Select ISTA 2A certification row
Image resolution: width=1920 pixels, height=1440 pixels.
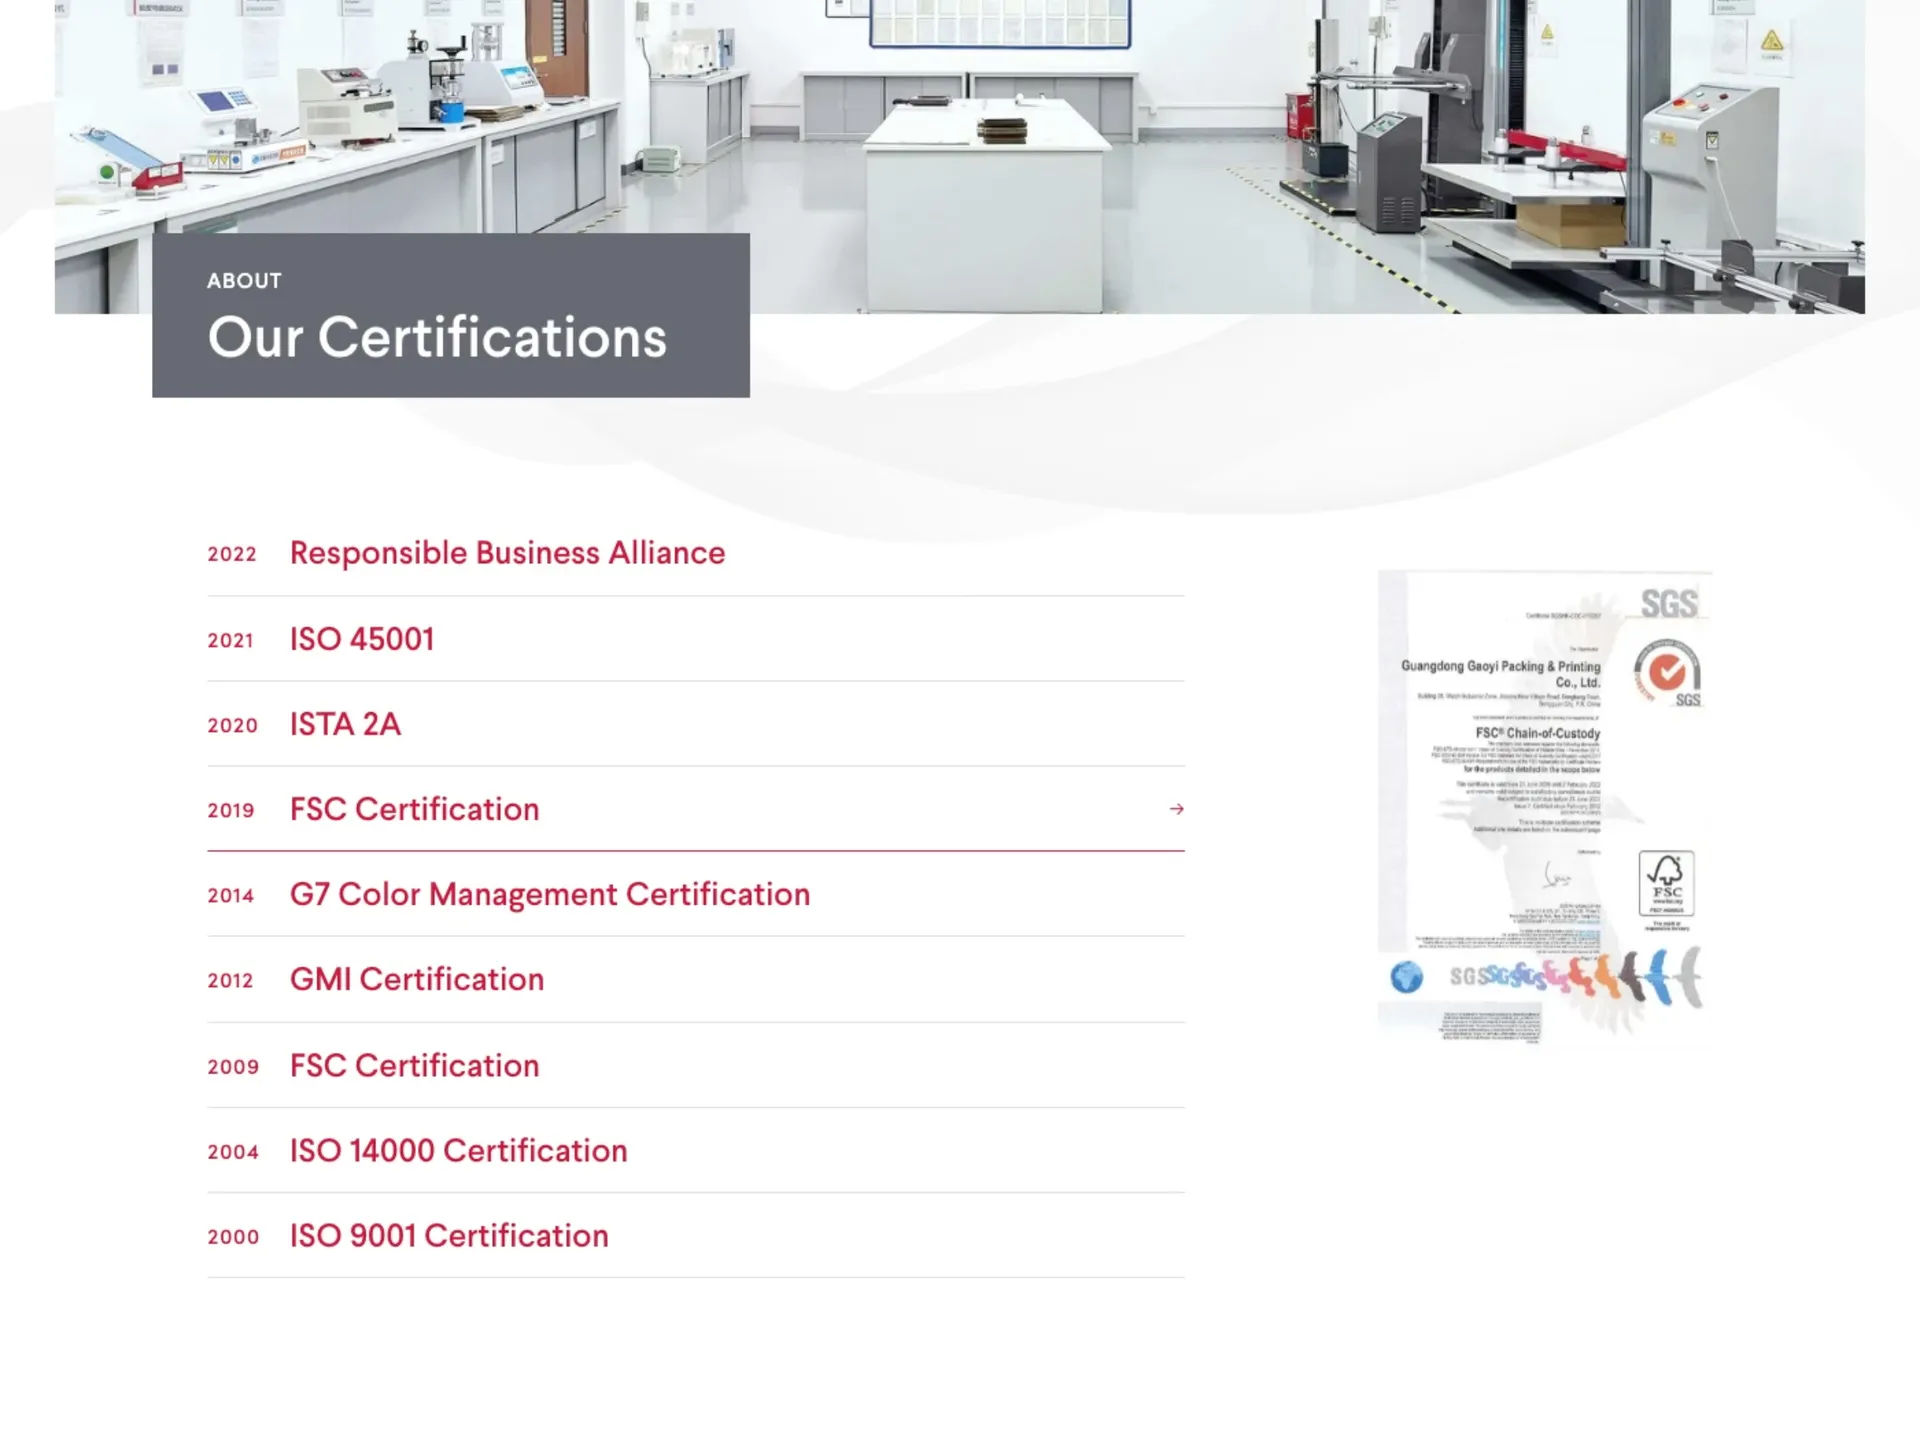tap(345, 724)
